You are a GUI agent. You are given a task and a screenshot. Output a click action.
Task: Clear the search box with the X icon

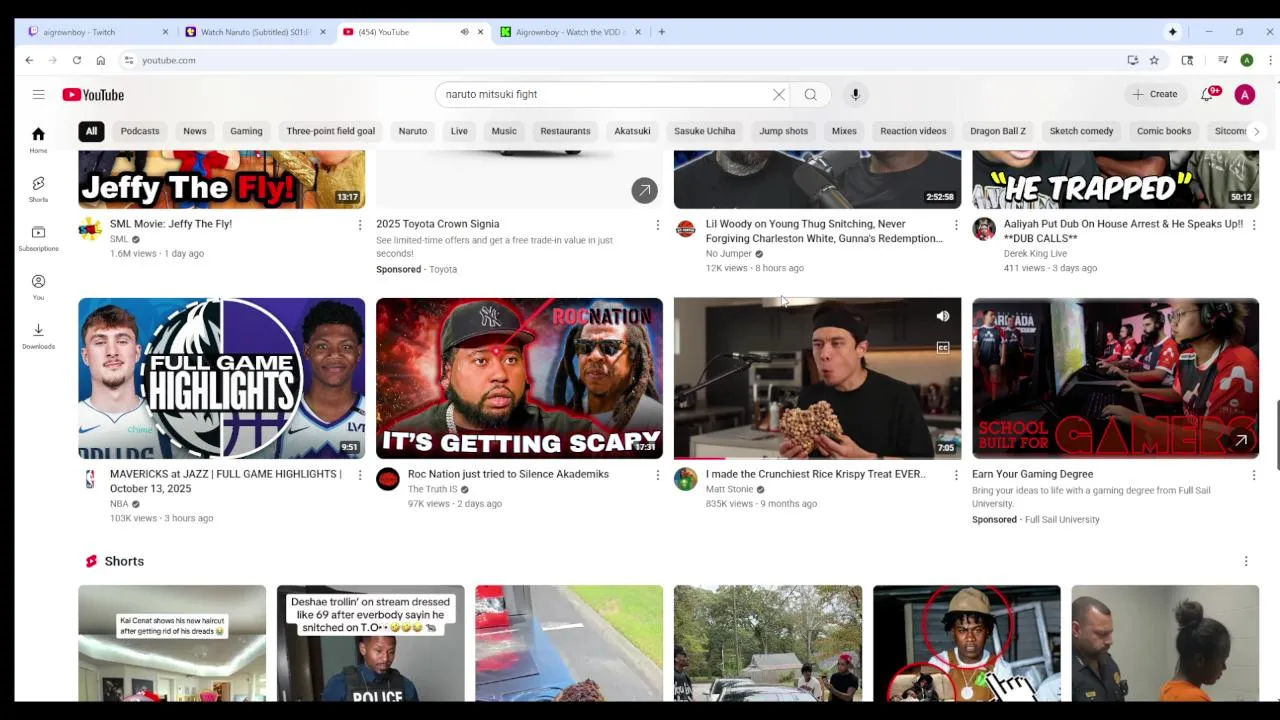779,94
